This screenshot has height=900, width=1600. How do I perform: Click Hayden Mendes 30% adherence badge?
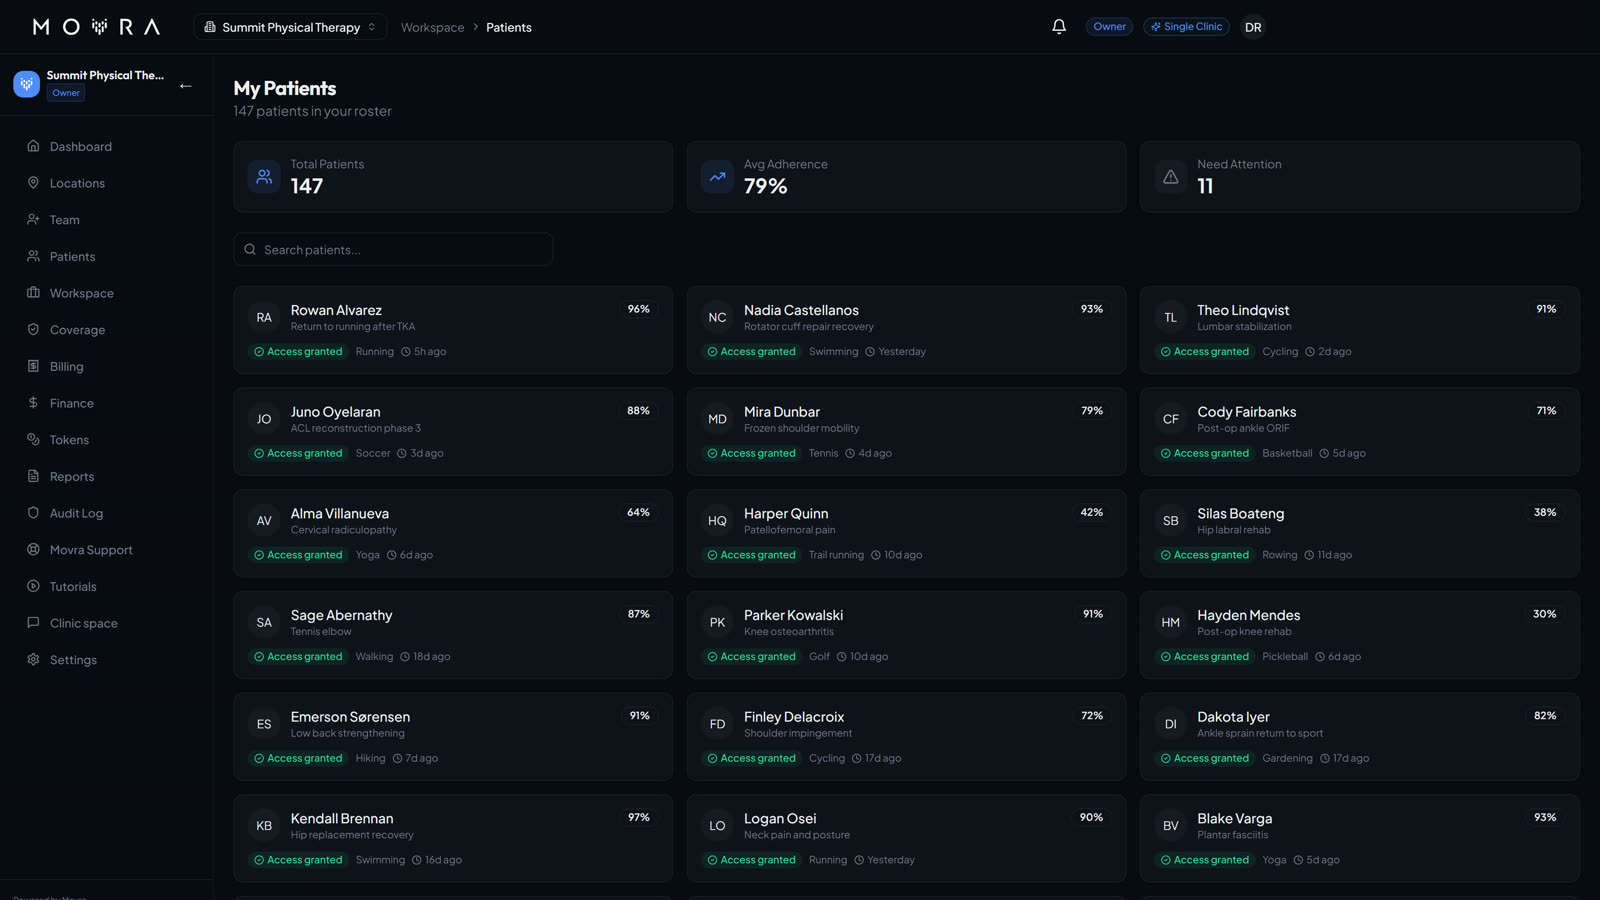point(1545,614)
